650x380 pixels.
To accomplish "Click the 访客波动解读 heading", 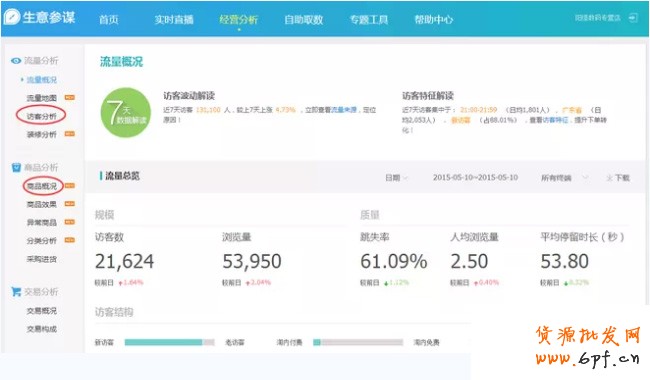I will [x=189, y=96].
